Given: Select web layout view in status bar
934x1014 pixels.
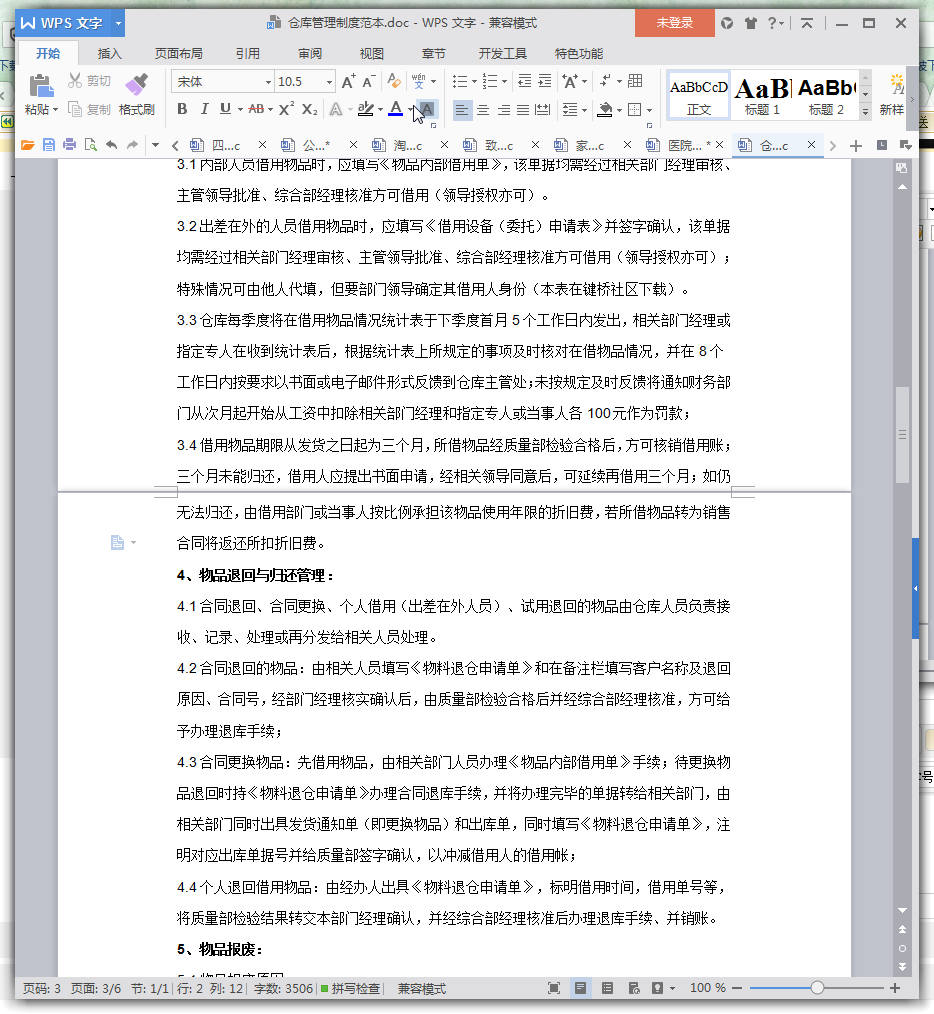Looking at the screenshot, I should (x=633, y=988).
